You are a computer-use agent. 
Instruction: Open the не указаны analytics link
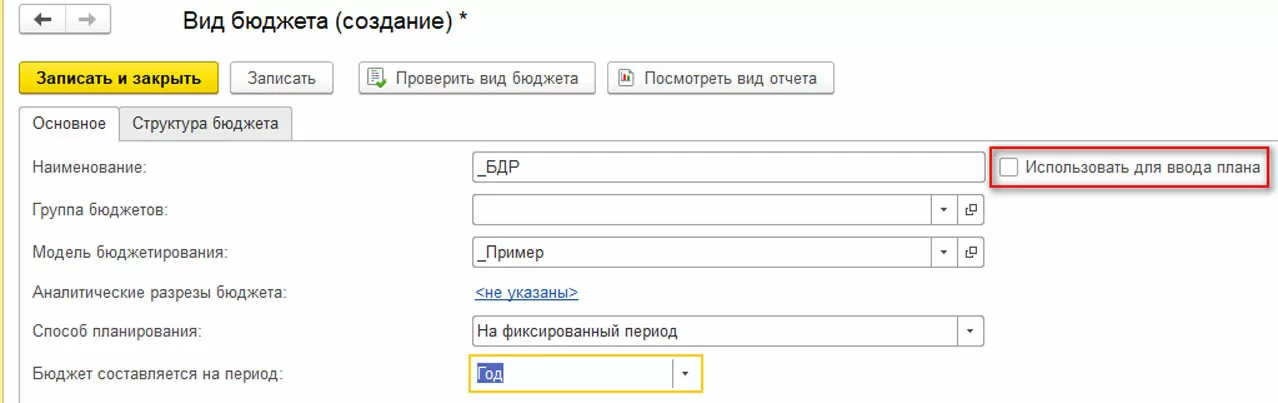point(526,293)
